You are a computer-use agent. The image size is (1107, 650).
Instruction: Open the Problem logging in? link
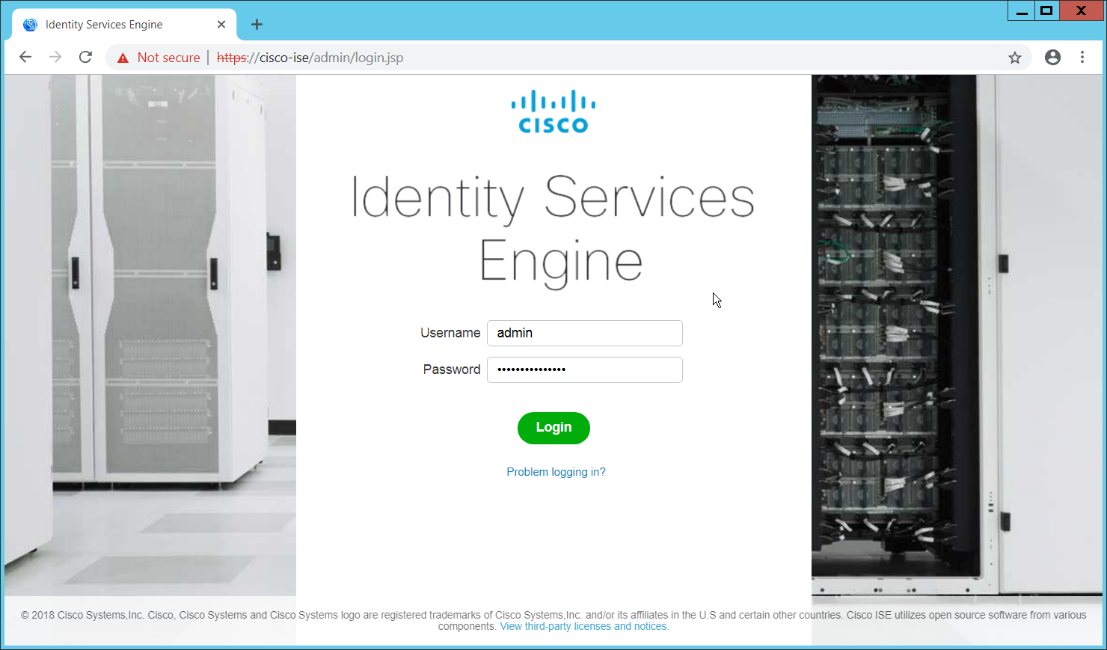click(556, 472)
